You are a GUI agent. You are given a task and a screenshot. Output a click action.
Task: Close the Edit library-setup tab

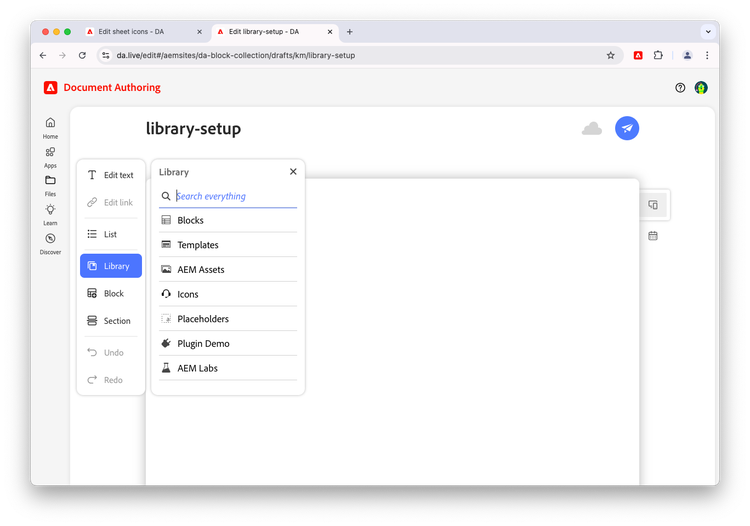tap(330, 32)
